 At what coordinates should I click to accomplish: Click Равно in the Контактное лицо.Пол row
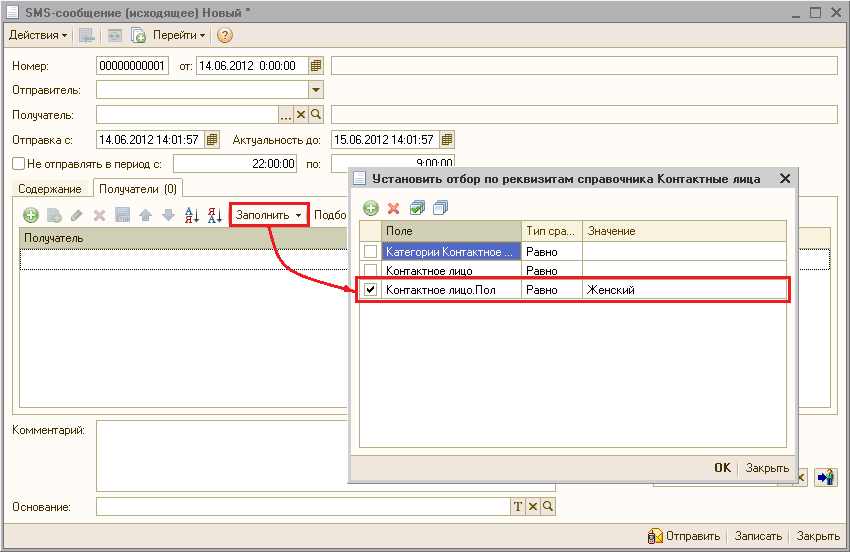tap(552, 290)
